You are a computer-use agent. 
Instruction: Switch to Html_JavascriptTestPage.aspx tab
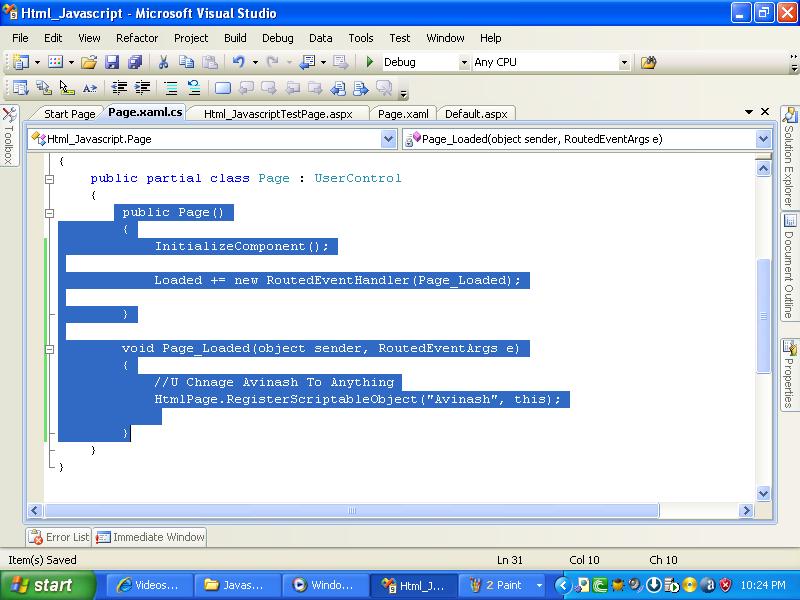[278, 114]
